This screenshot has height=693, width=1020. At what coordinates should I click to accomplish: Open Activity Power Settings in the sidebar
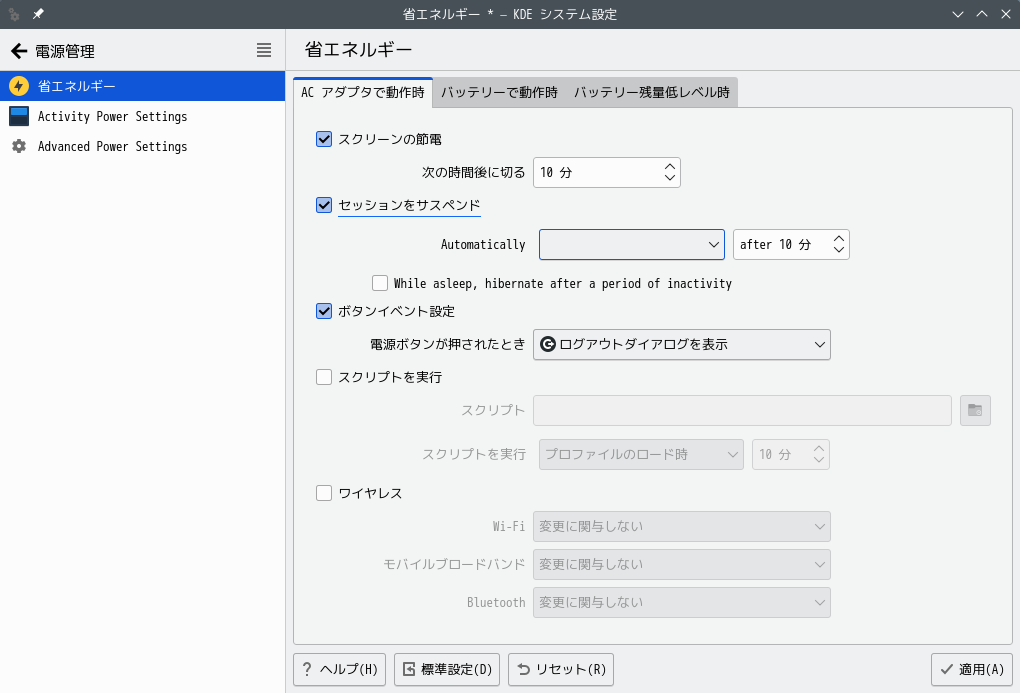point(112,116)
